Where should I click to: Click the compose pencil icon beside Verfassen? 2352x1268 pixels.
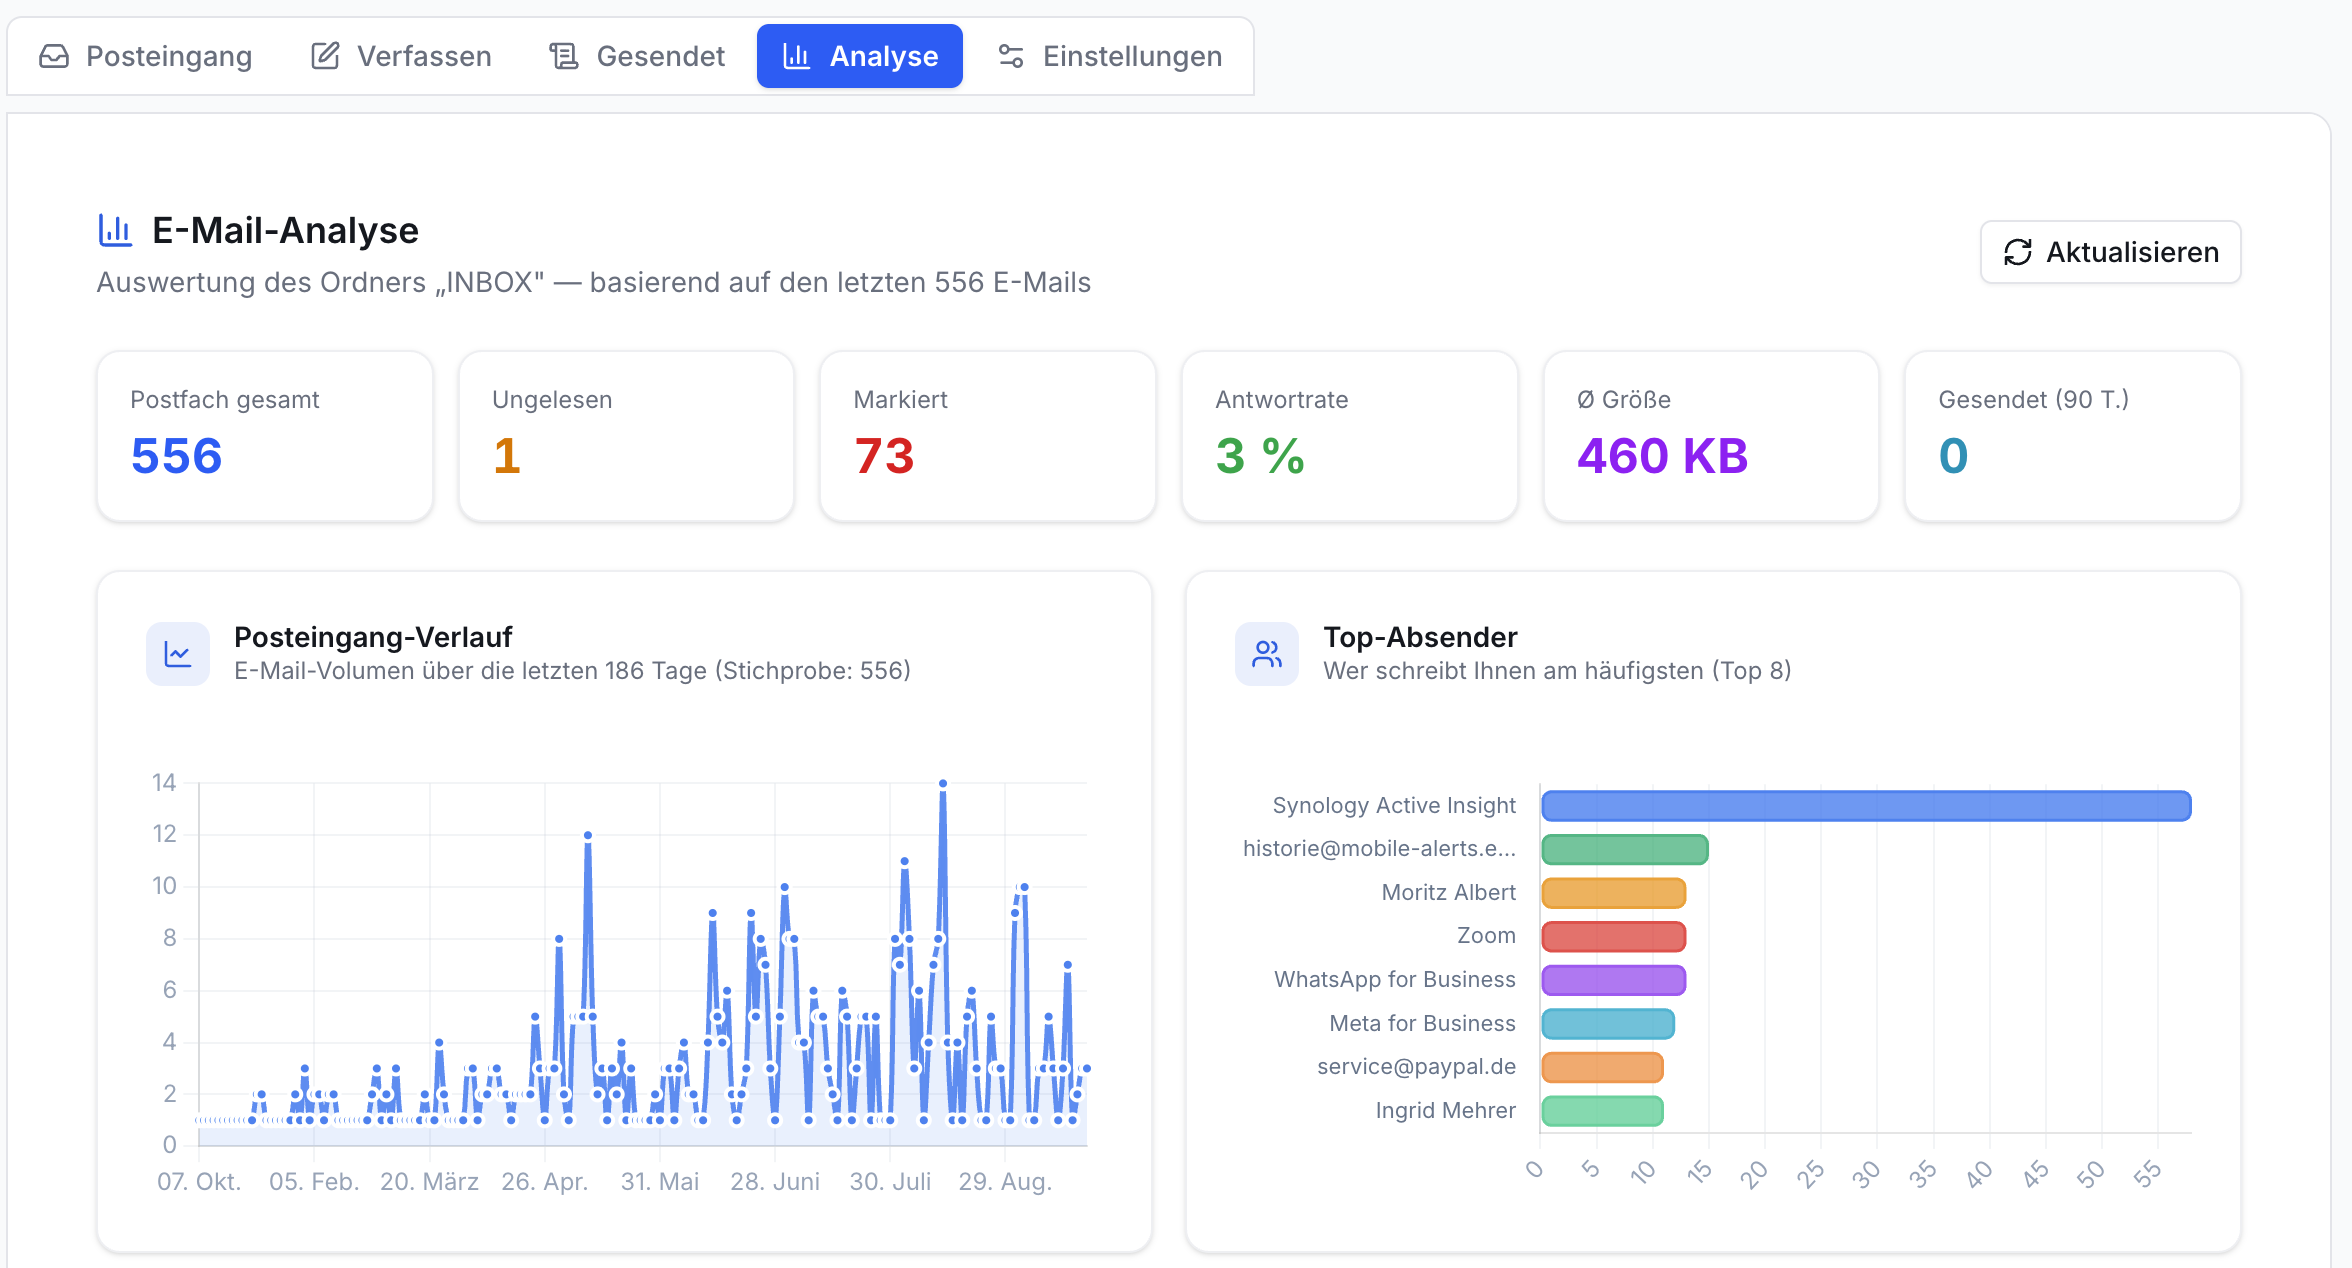click(325, 56)
